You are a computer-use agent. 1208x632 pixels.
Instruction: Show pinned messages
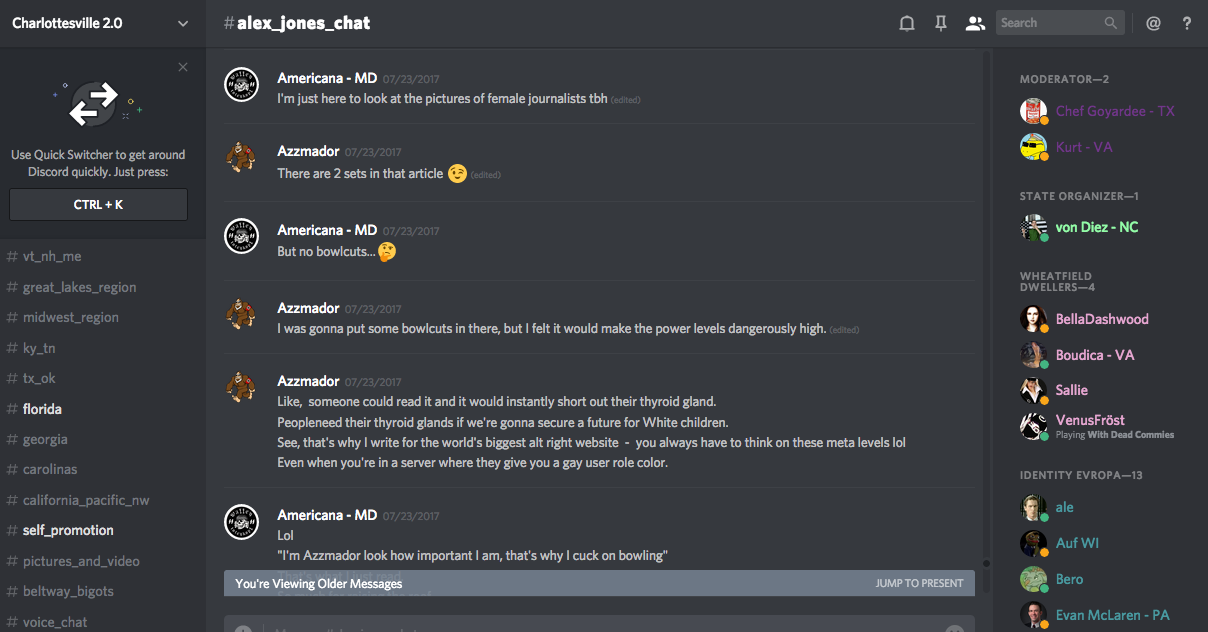point(941,23)
